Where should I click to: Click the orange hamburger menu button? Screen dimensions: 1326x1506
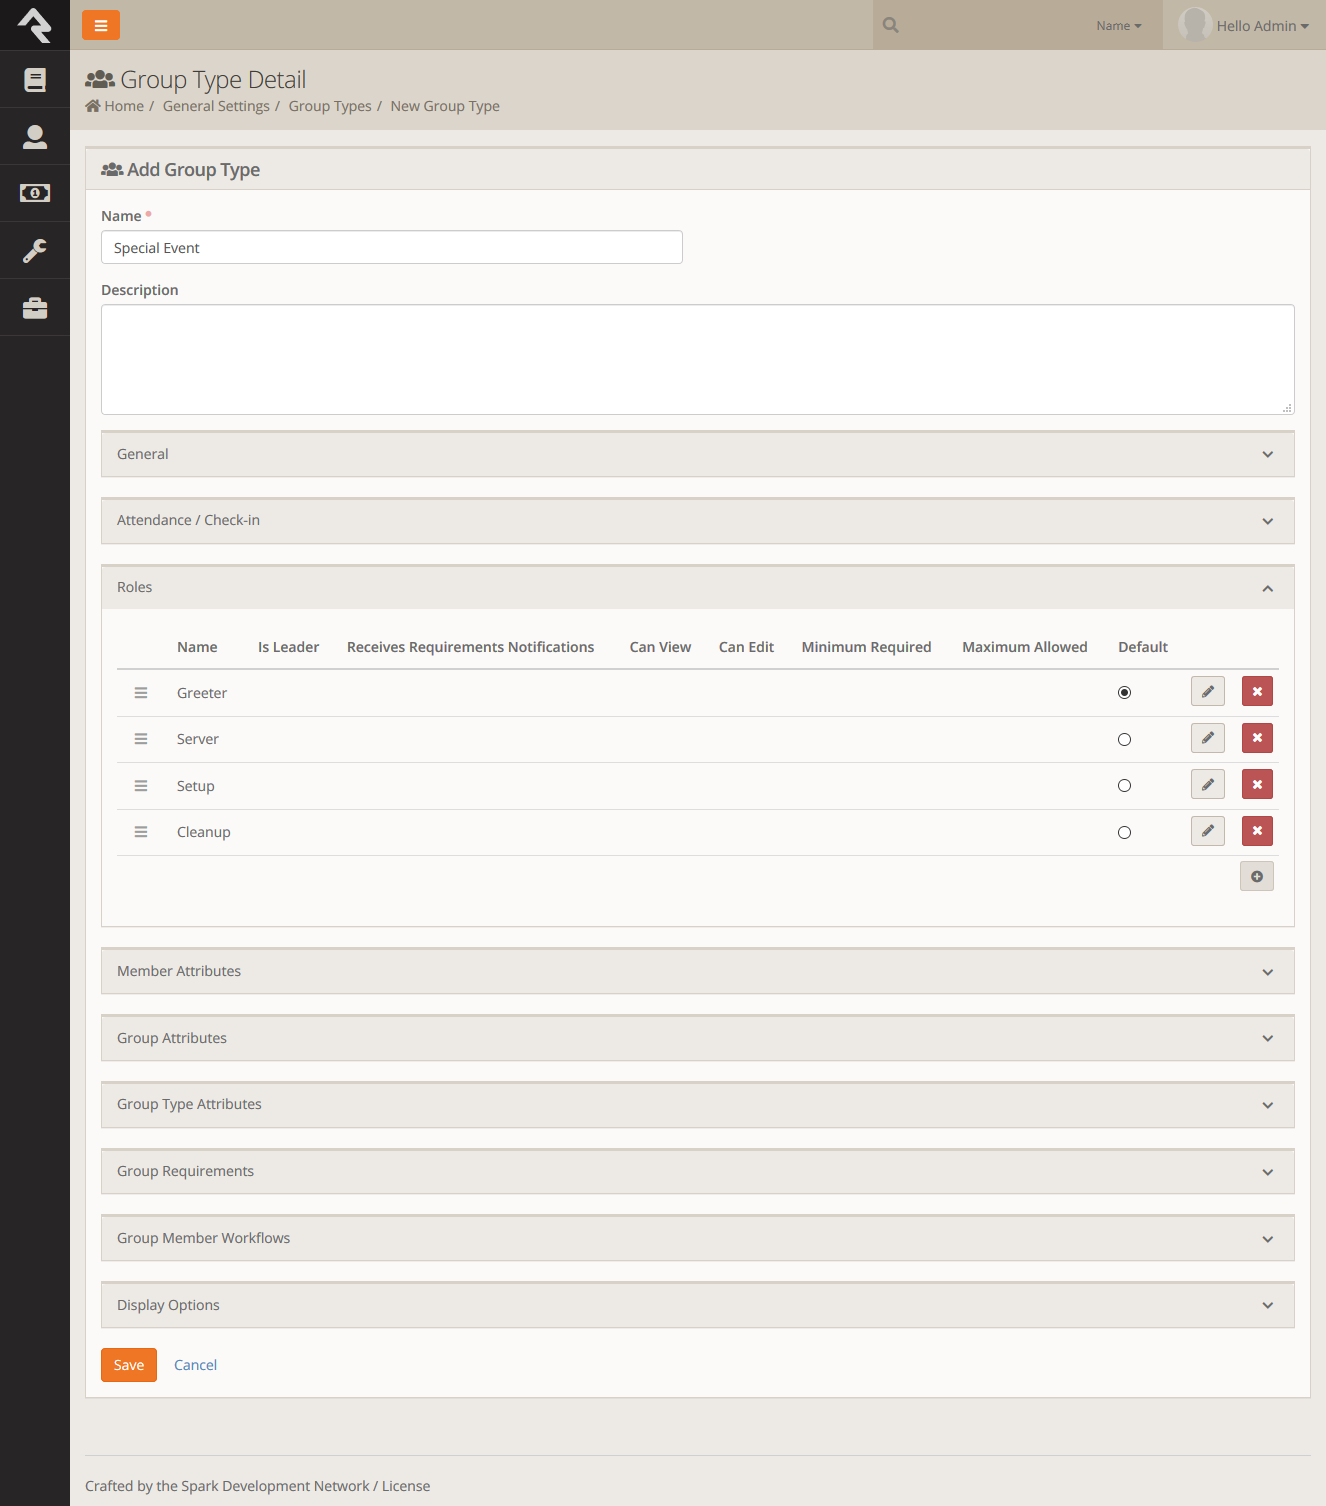coord(100,25)
